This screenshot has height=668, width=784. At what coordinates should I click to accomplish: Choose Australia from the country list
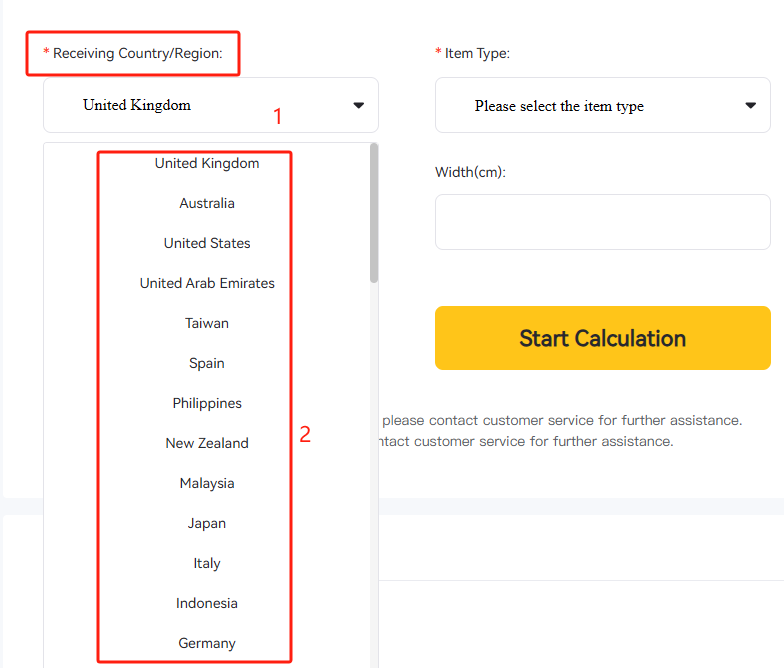[207, 203]
